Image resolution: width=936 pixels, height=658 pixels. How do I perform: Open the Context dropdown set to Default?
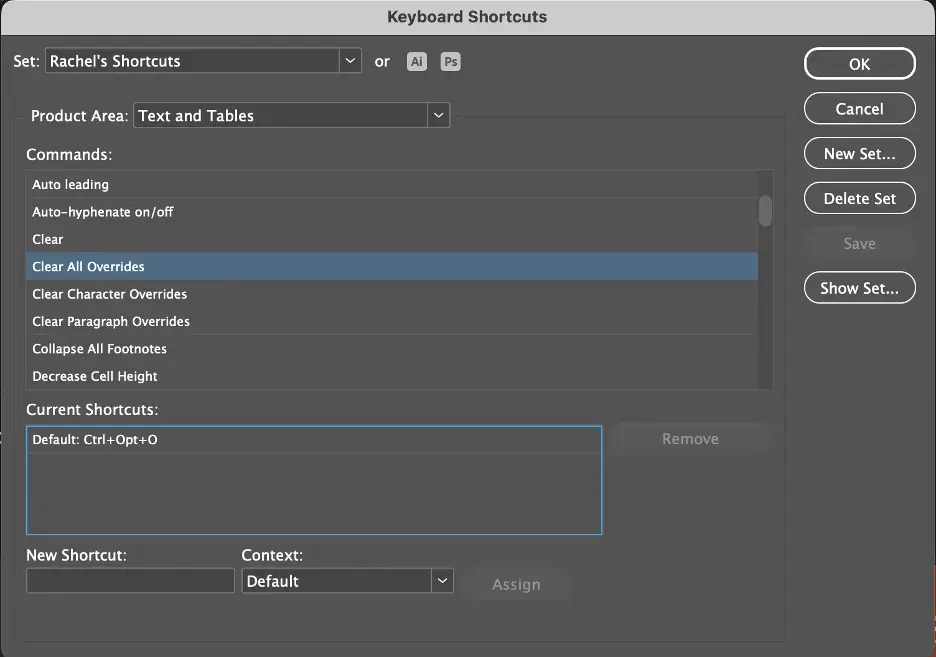347,581
